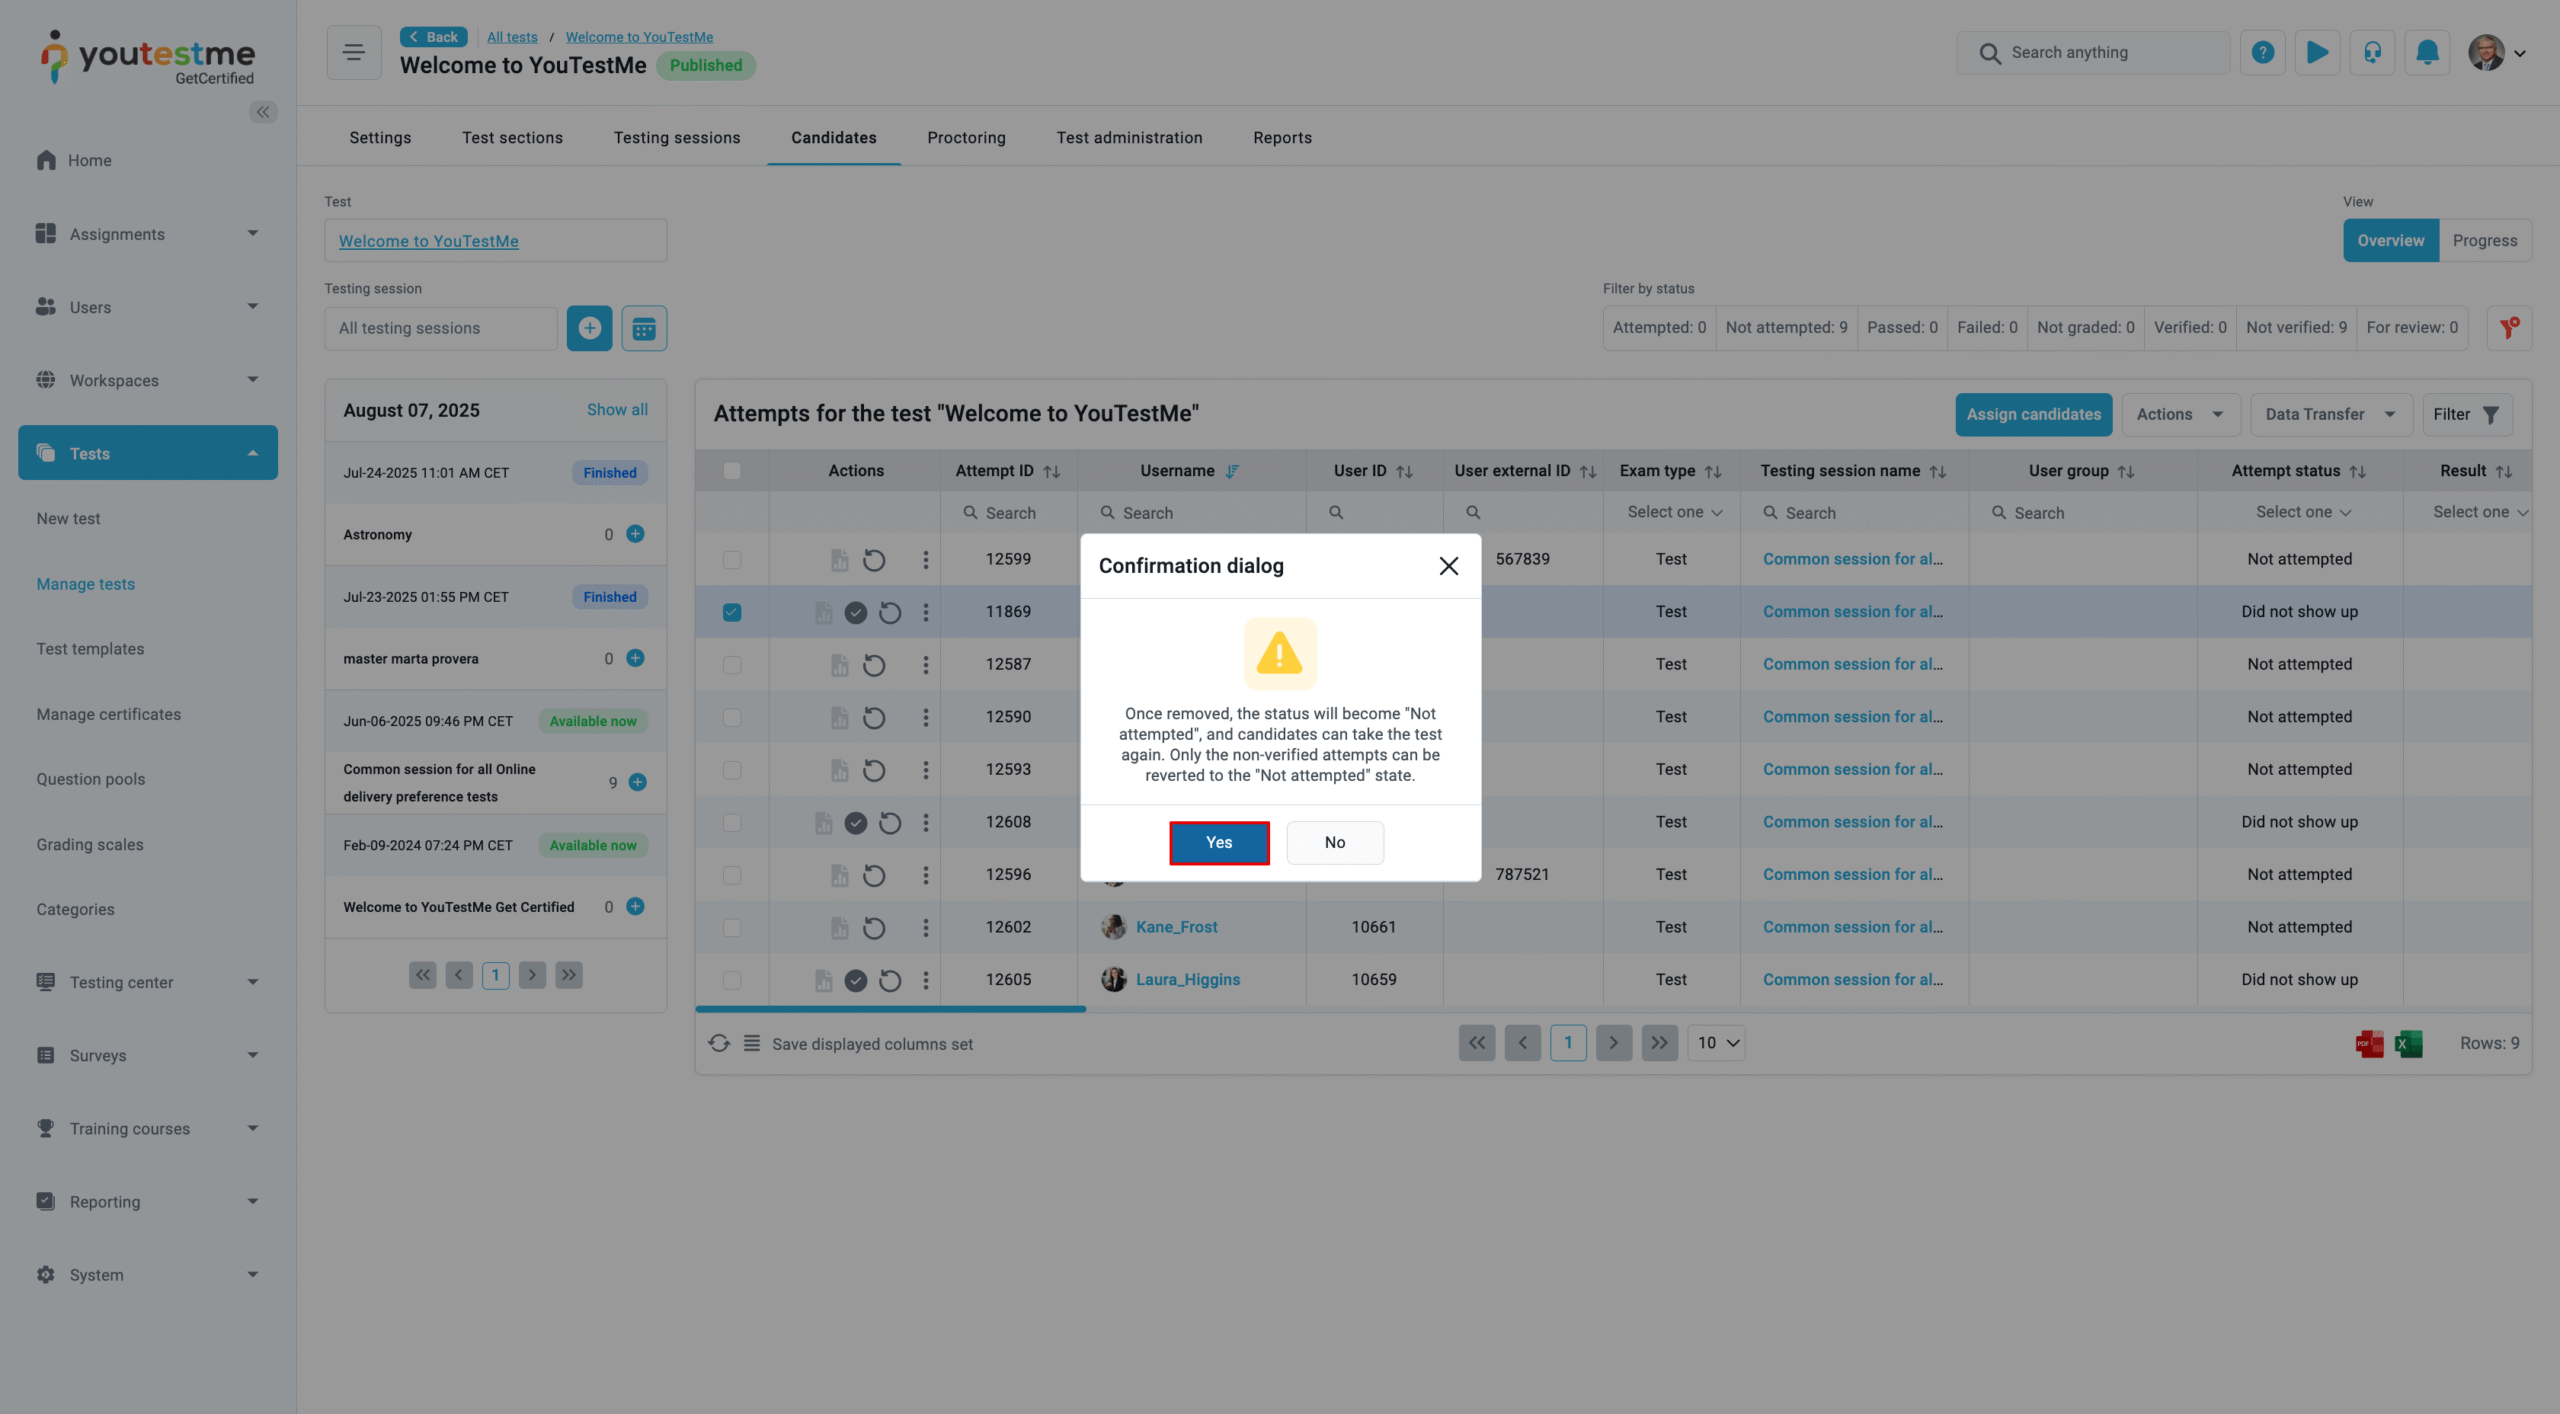Image resolution: width=2560 pixels, height=1414 pixels.
Task: Add candidates to Astronomy session plus icon
Action: point(635,534)
